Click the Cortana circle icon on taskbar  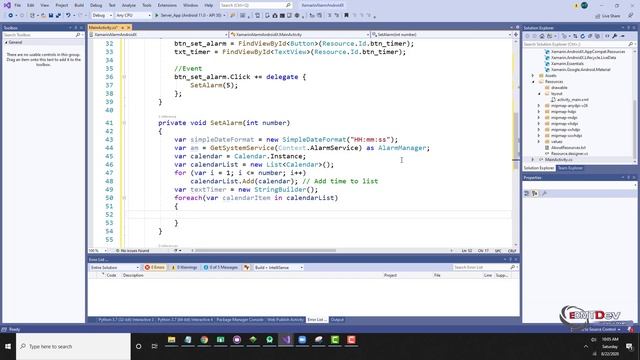click(138, 346)
